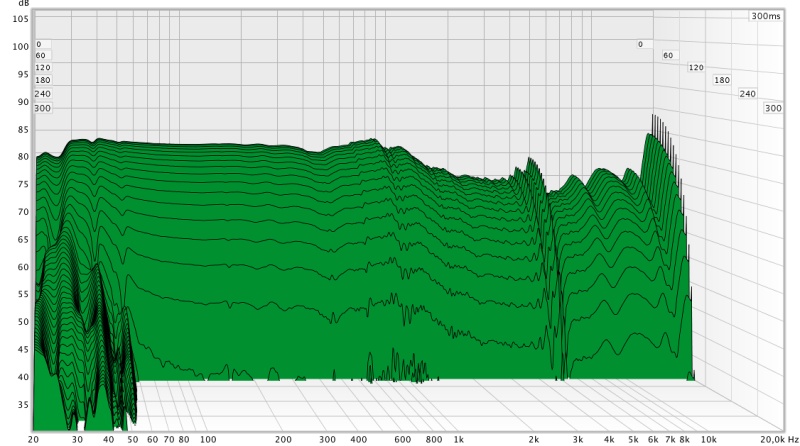Viewport: 800px width, 446px height.
Task: Click the 1k frequency axis label
Action: 458,439
